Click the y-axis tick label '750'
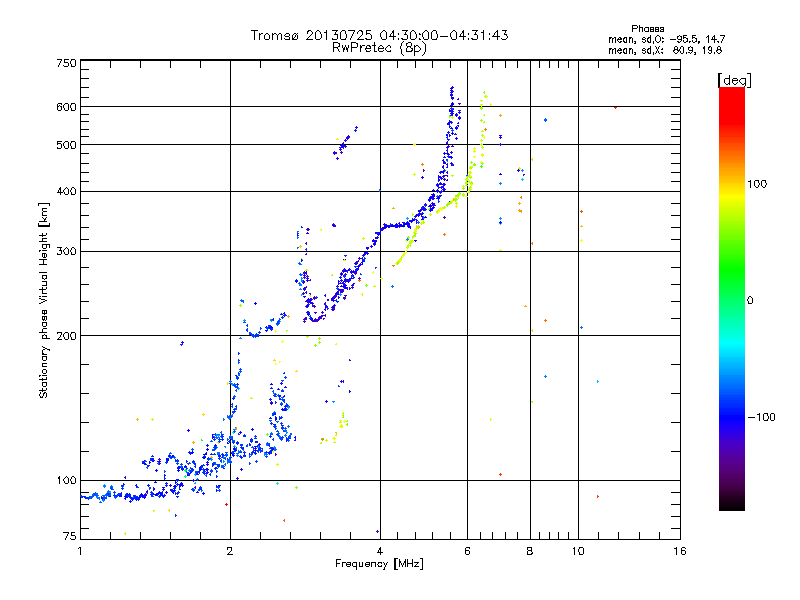800x600 pixels. pyautogui.click(x=66, y=63)
